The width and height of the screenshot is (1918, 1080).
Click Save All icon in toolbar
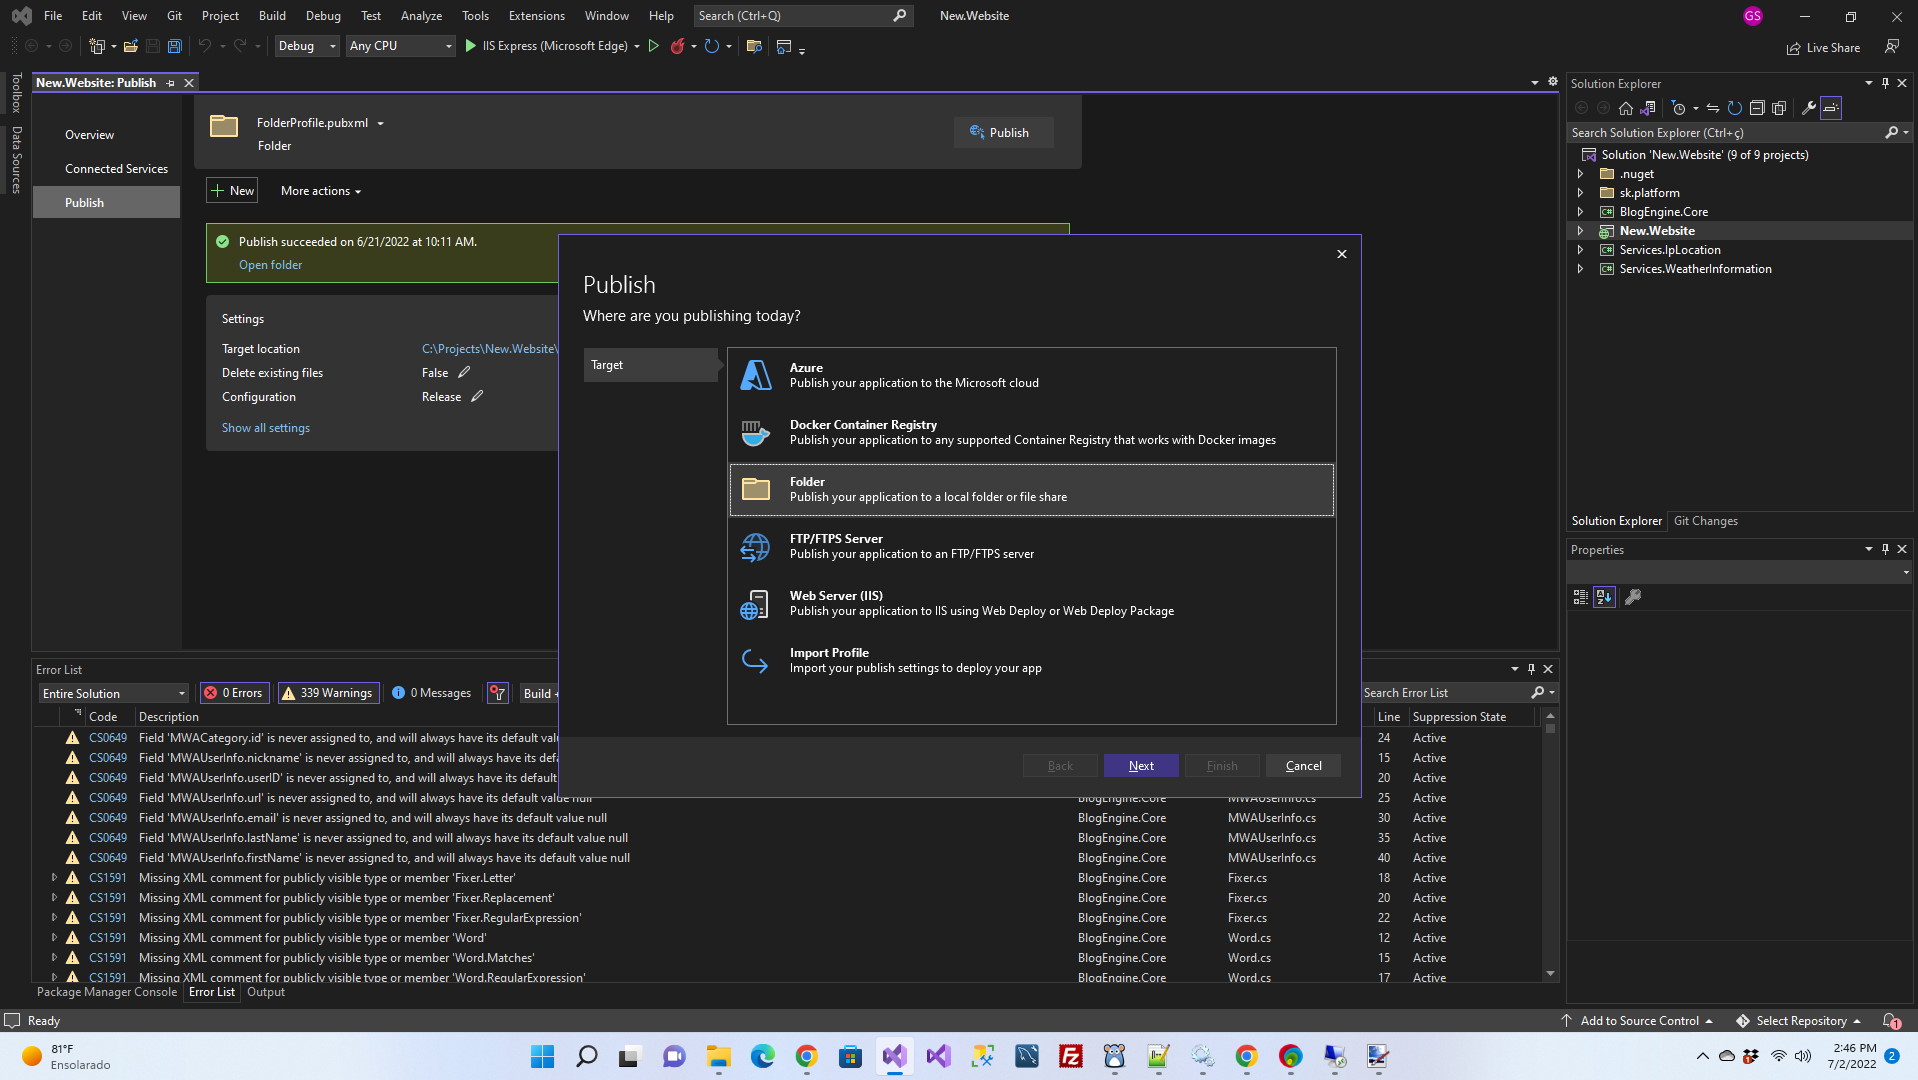click(174, 46)
